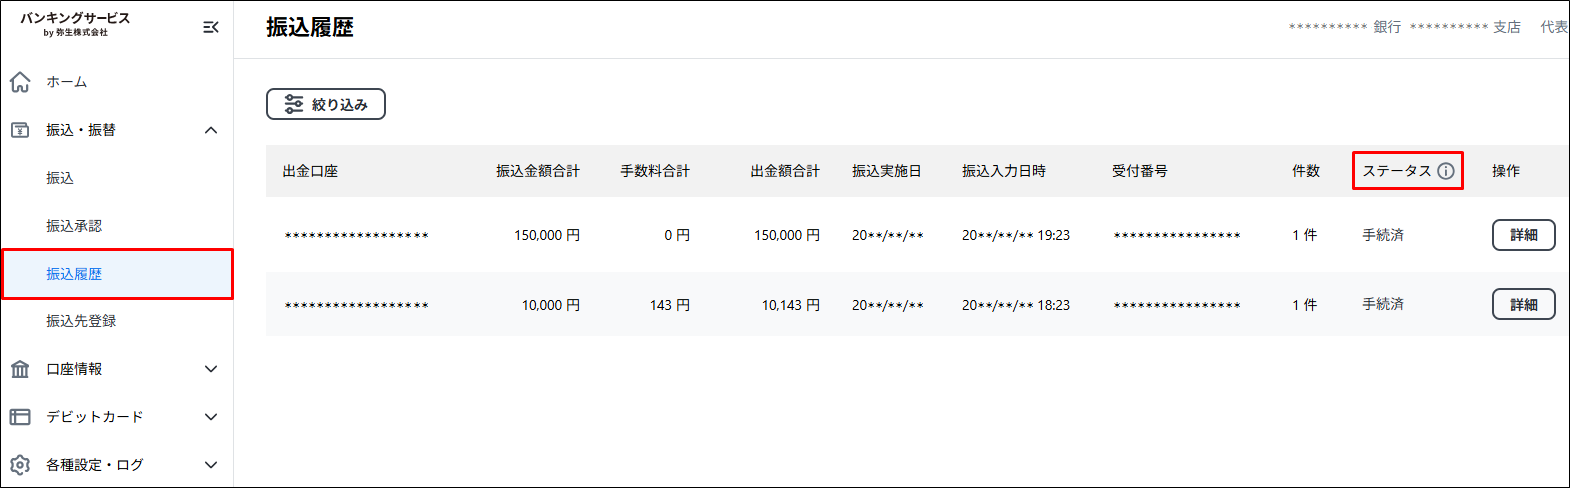The image size is (1570, 488).
Task: Expand the 口座情報 section chevron
Action: tap(211, 369)
